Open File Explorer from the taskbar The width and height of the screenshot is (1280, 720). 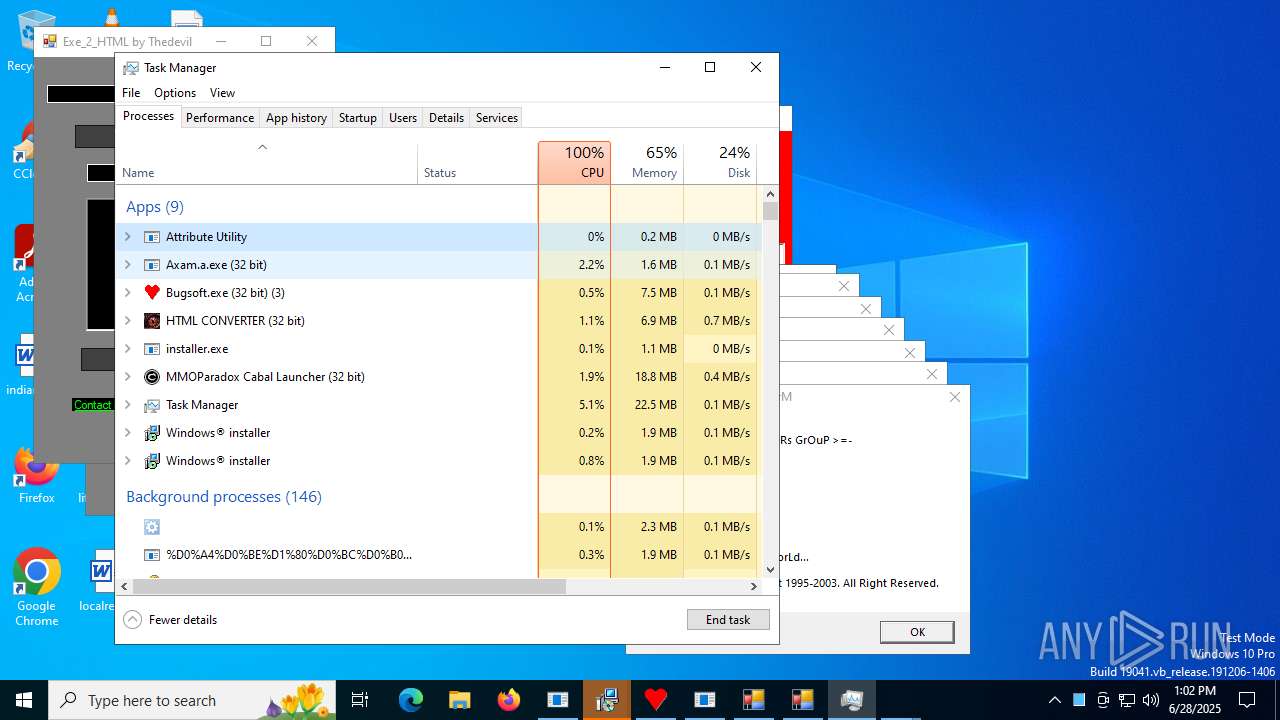(x=460, y=700)
